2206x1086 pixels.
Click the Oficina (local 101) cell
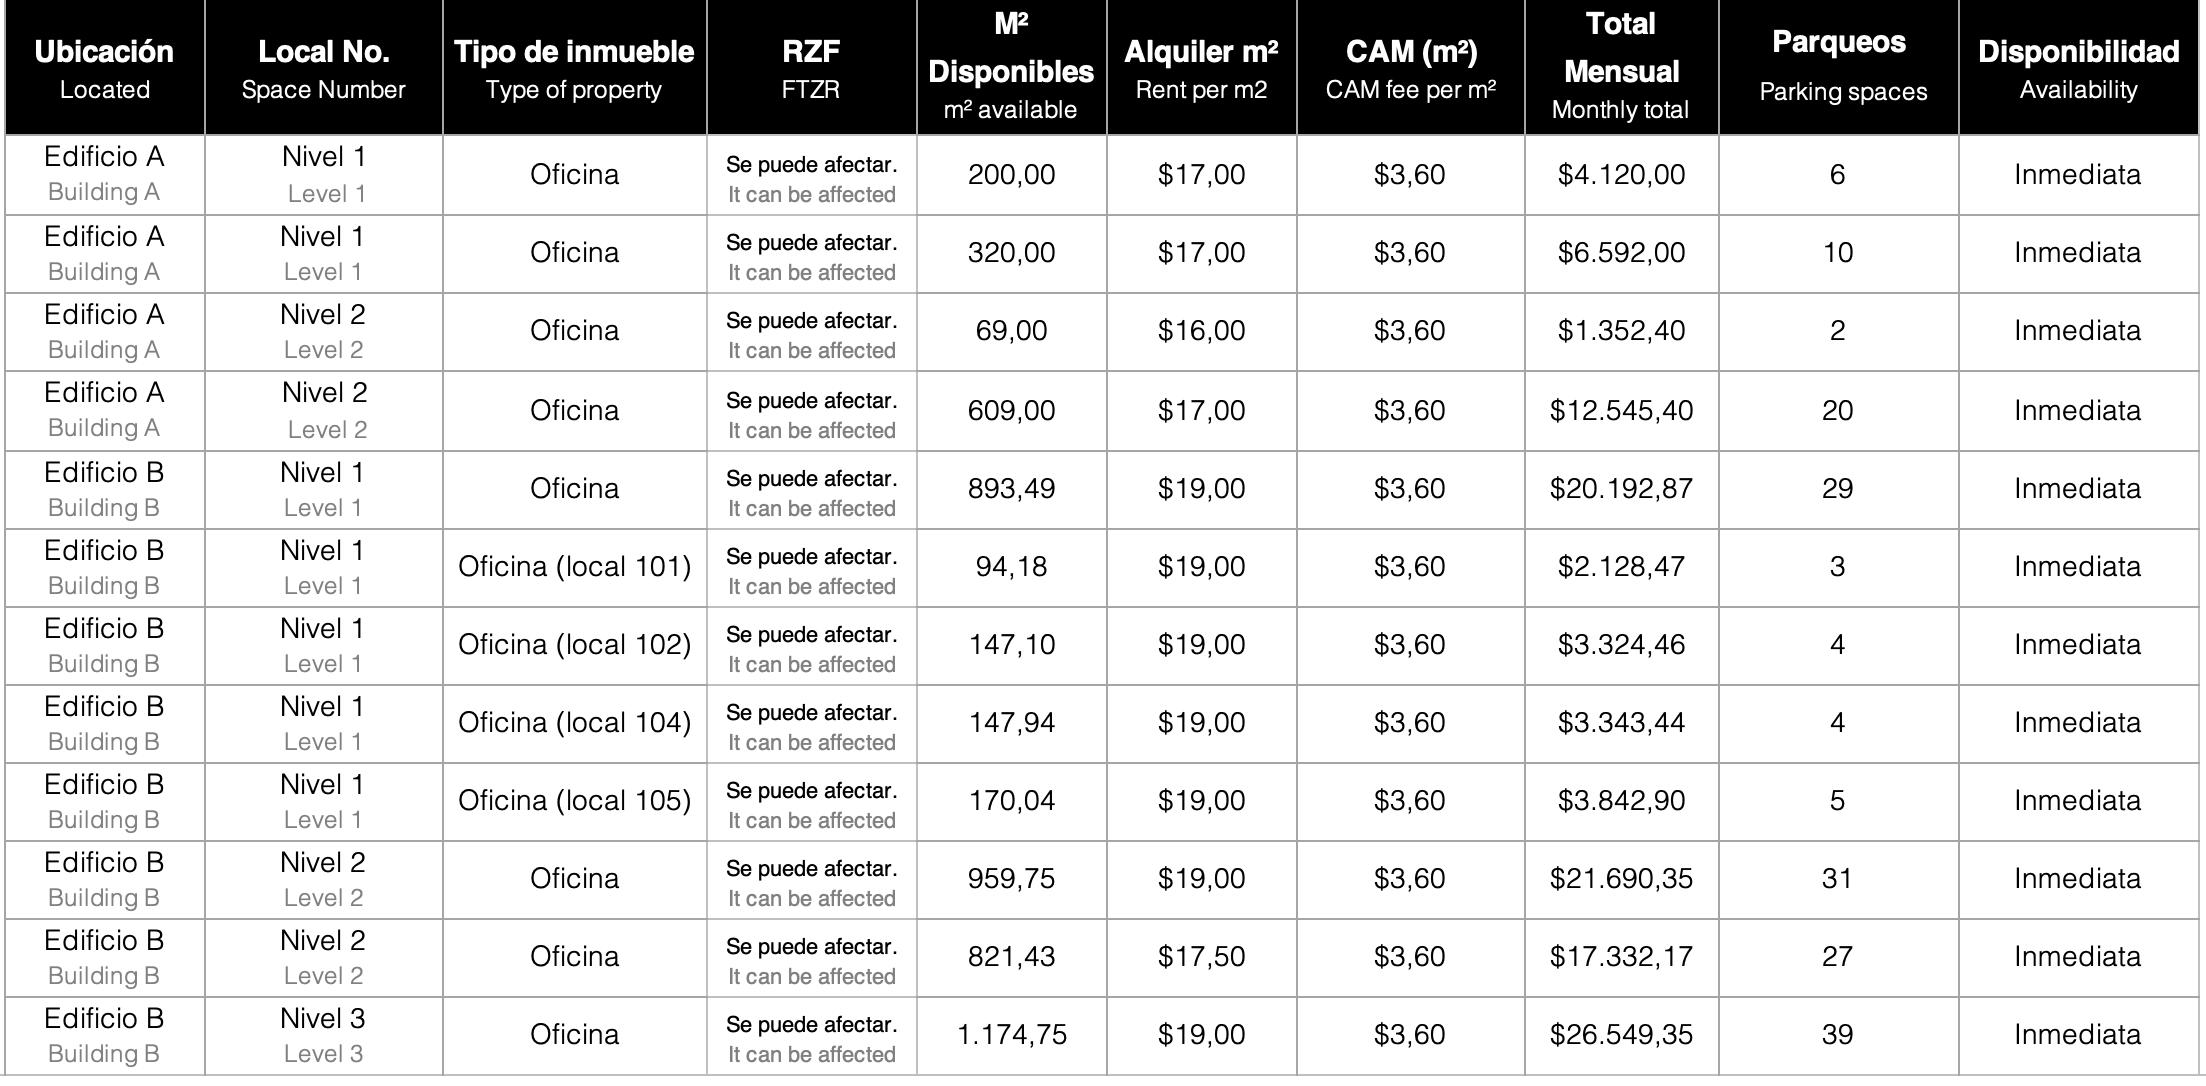574,567
